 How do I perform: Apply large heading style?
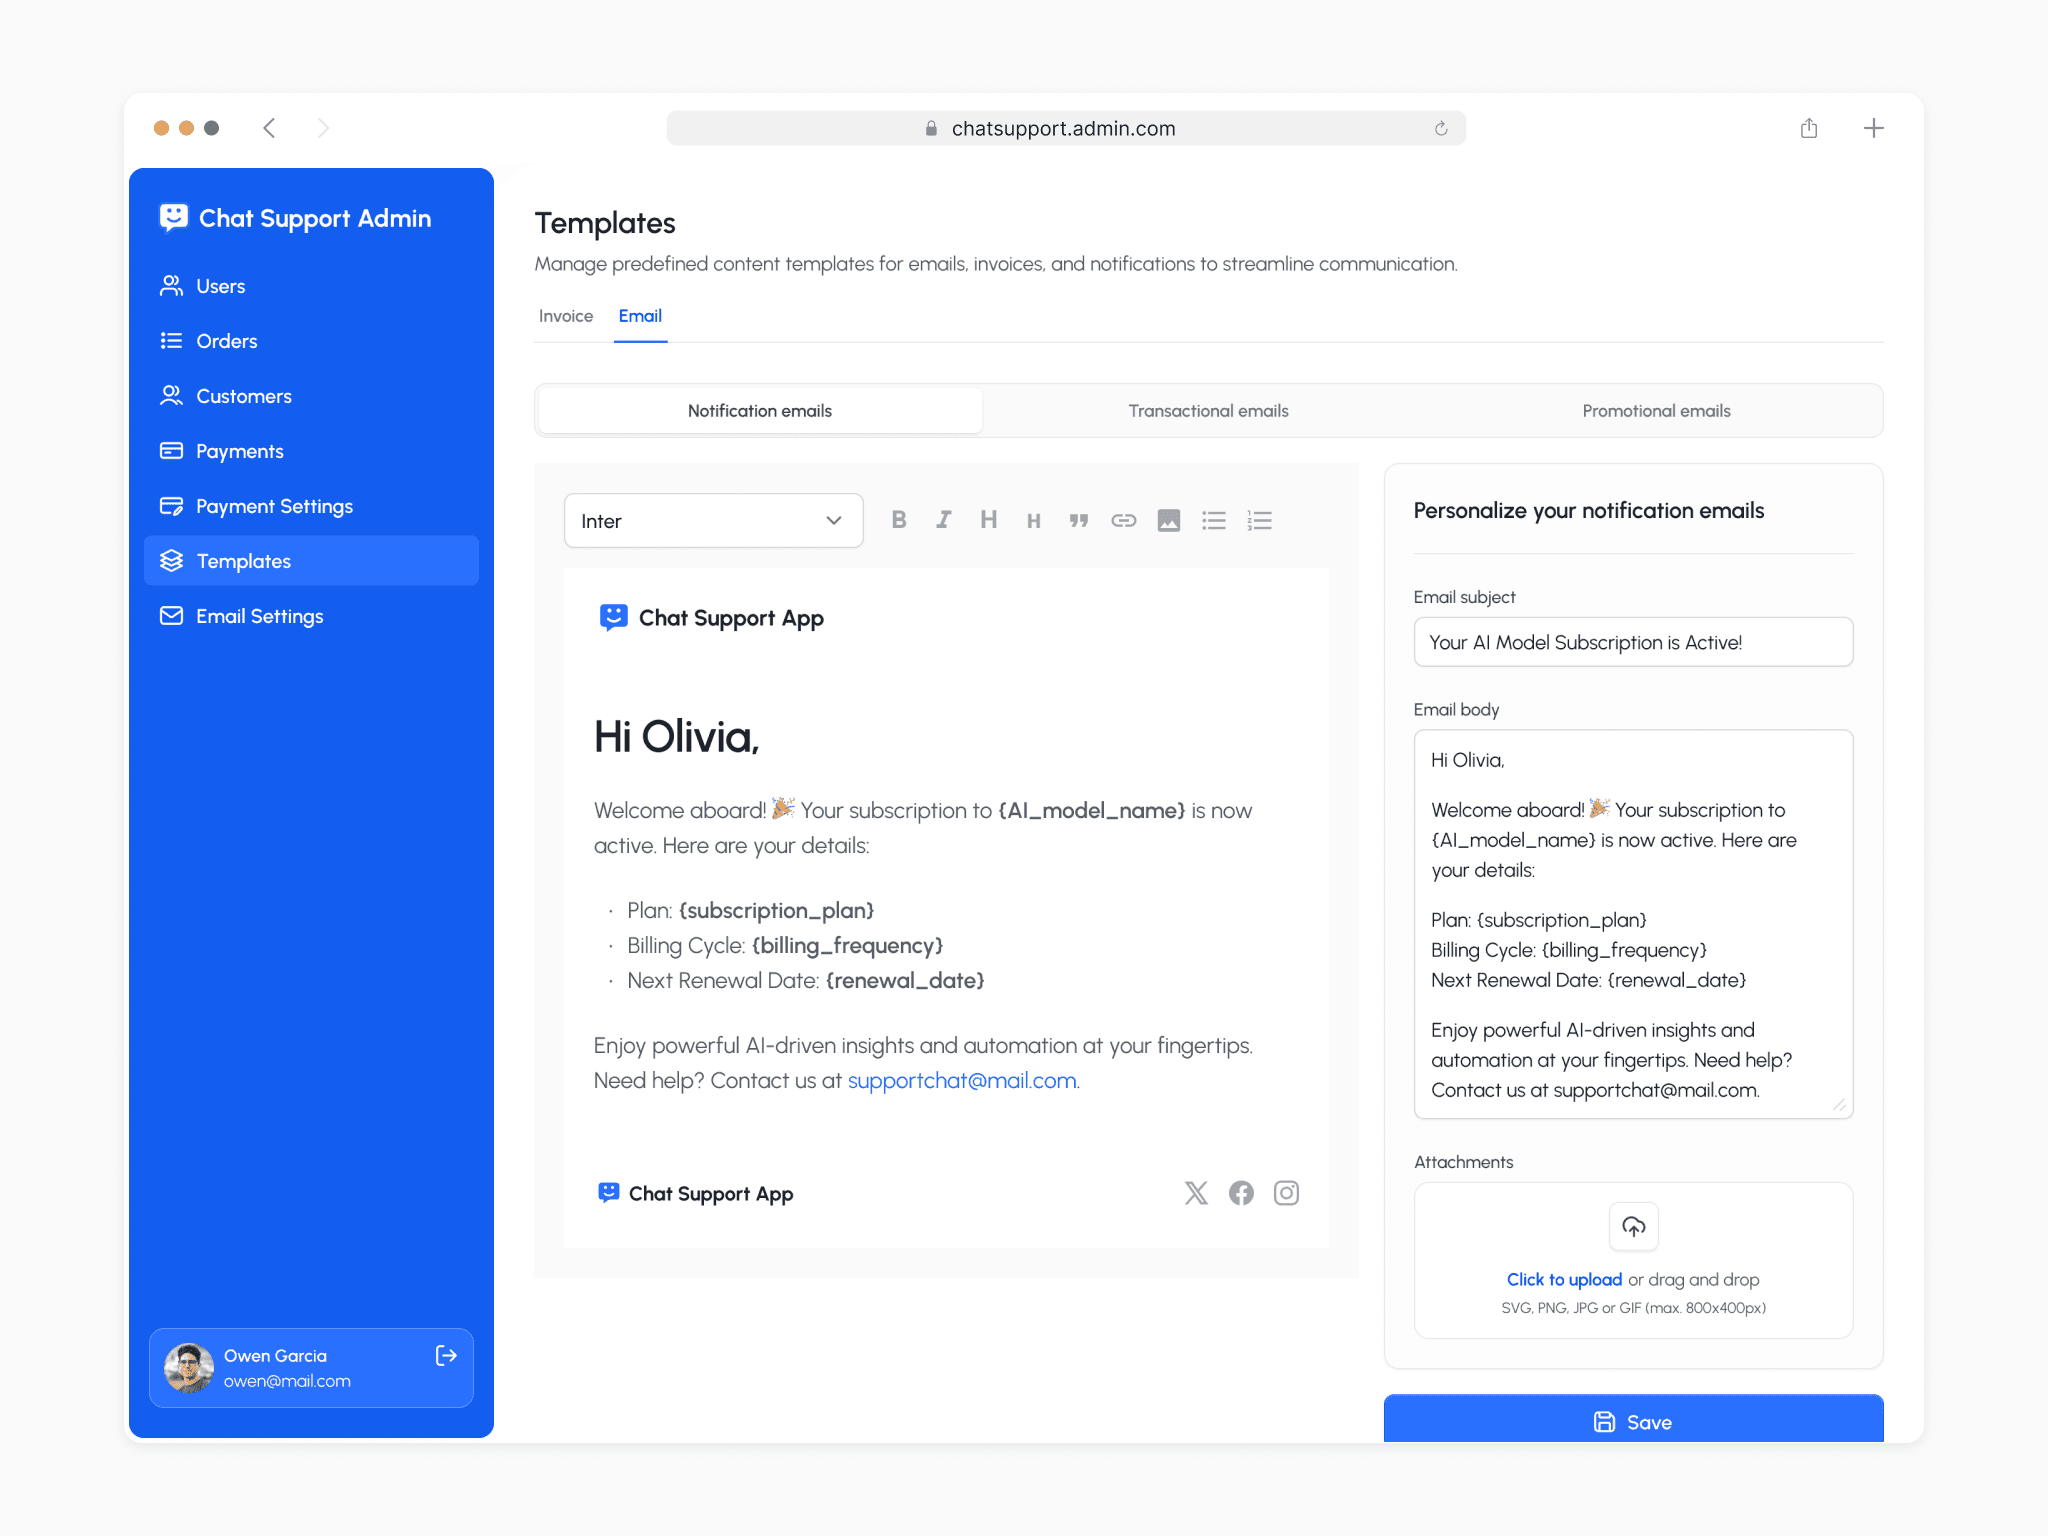pos(988,520)
